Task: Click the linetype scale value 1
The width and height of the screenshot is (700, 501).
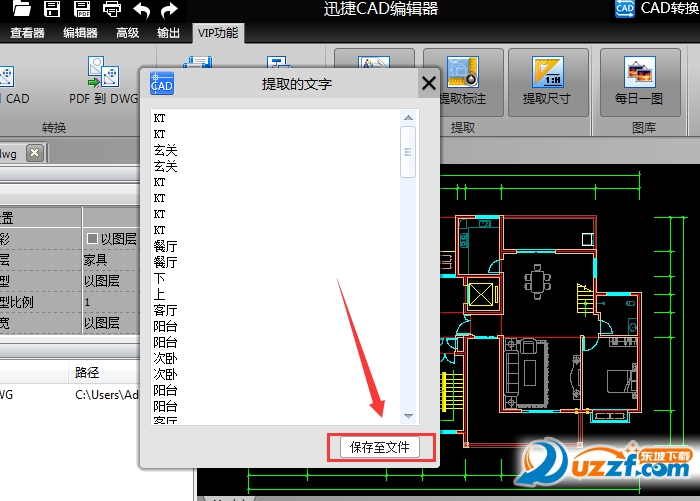Action: [111, 302]
